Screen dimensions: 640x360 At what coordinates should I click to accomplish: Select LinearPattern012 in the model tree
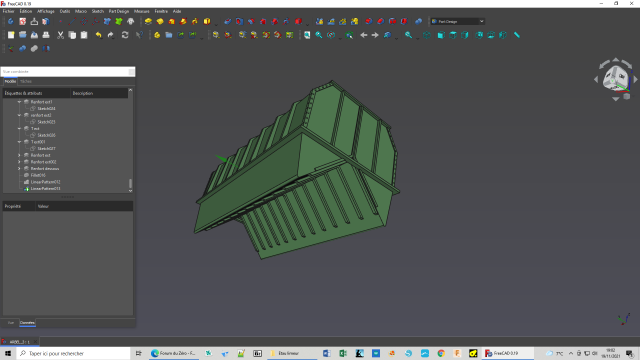45,182
